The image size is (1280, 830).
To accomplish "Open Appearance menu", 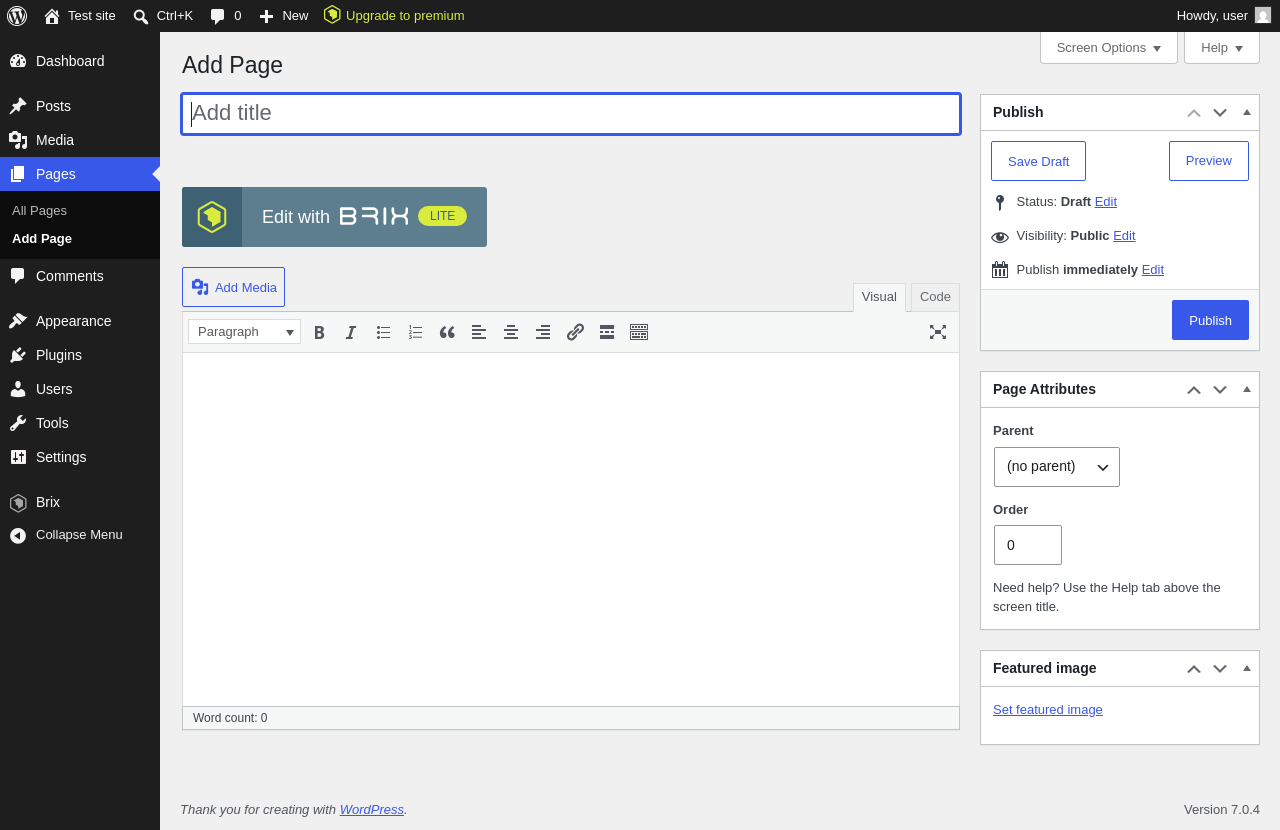I will [x=80, y=321].
